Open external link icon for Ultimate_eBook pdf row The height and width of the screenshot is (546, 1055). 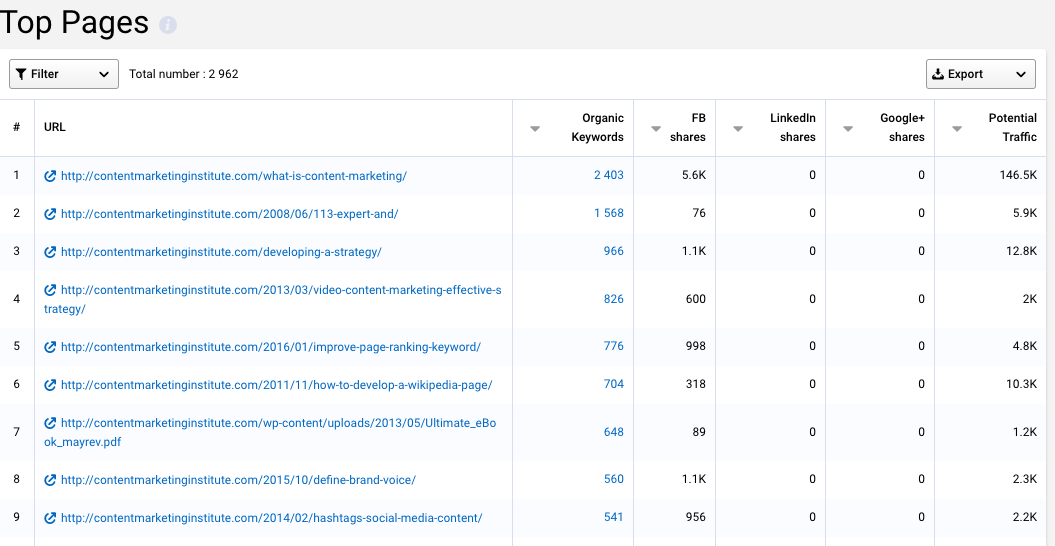click(x=50, y=423)
